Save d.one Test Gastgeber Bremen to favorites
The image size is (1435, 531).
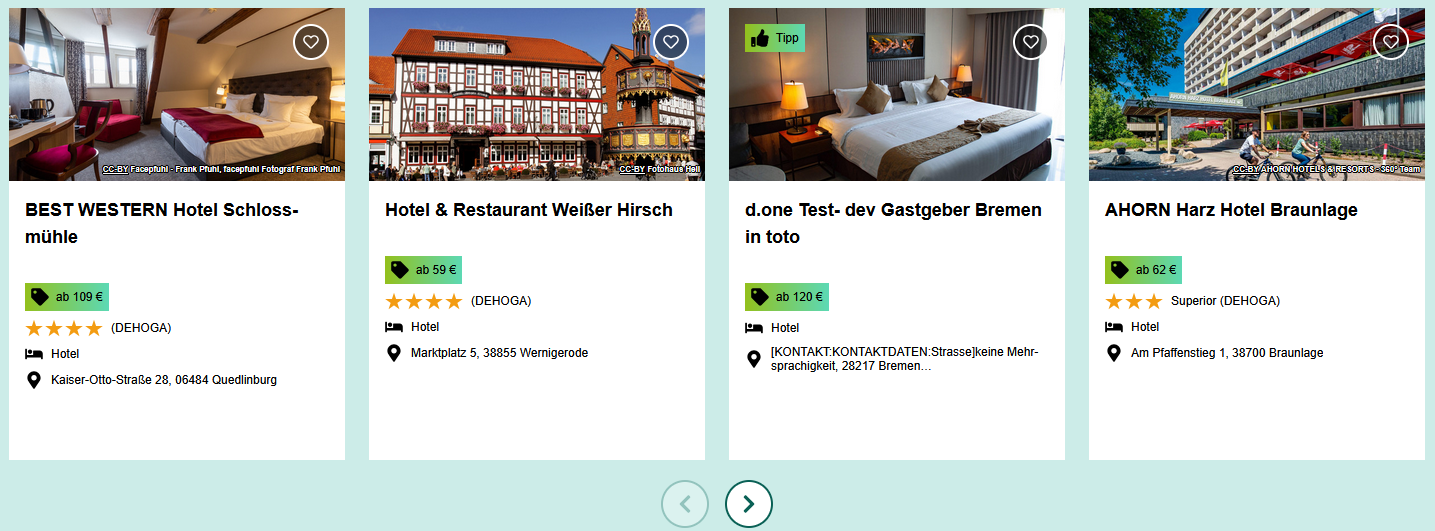(1031, 42)
